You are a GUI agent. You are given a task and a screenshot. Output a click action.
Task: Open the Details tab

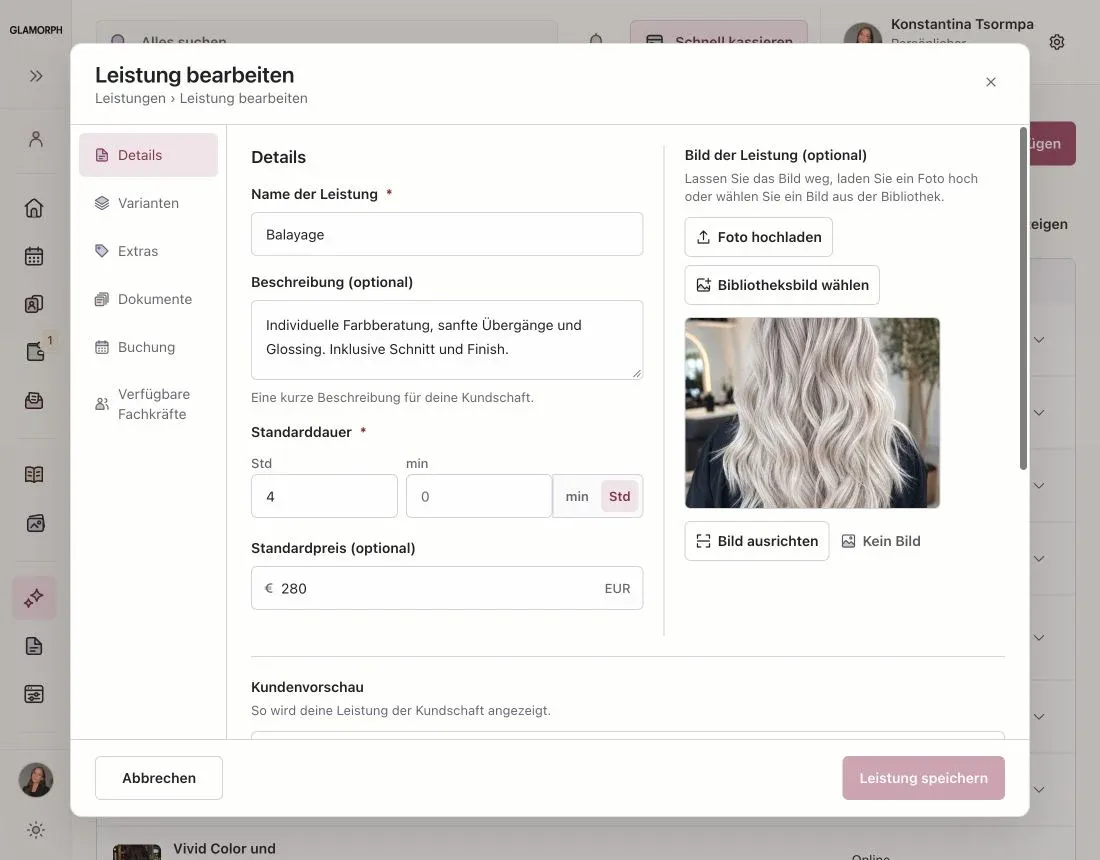pyautogui.click(x=148, y=155)
